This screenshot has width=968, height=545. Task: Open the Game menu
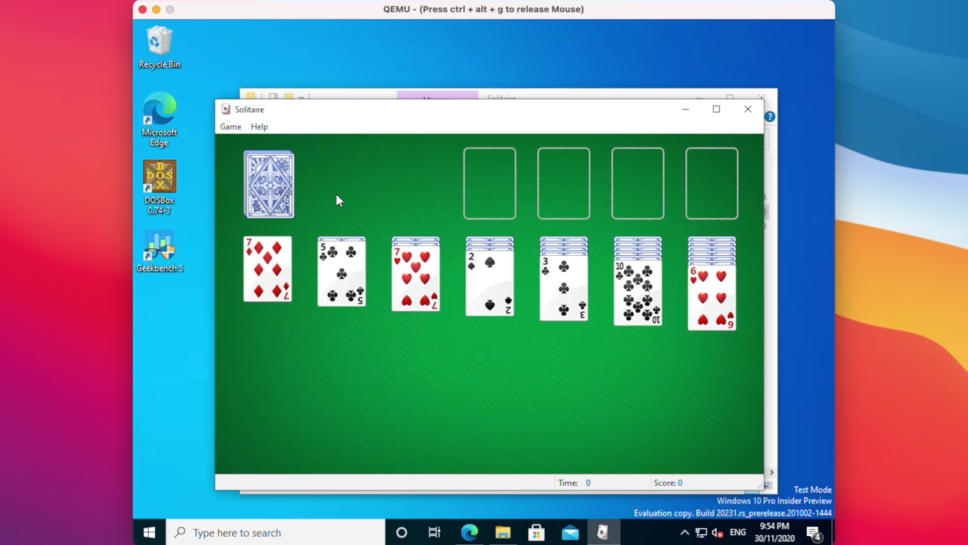tap(230, 127)
